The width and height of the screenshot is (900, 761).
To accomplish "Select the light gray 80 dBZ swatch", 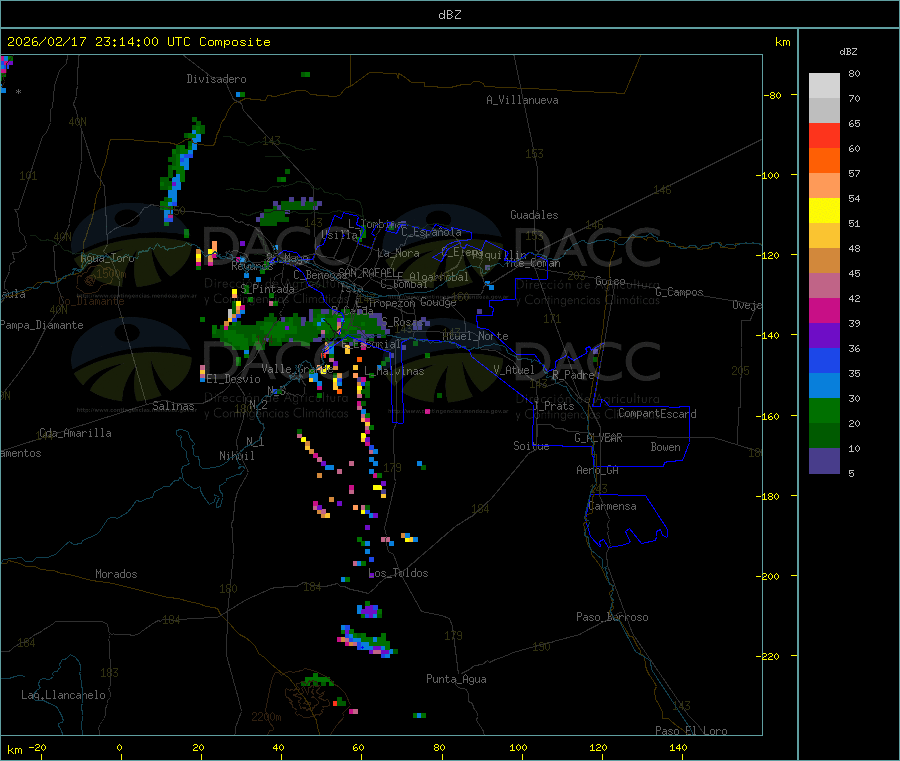I will point(824,86).
